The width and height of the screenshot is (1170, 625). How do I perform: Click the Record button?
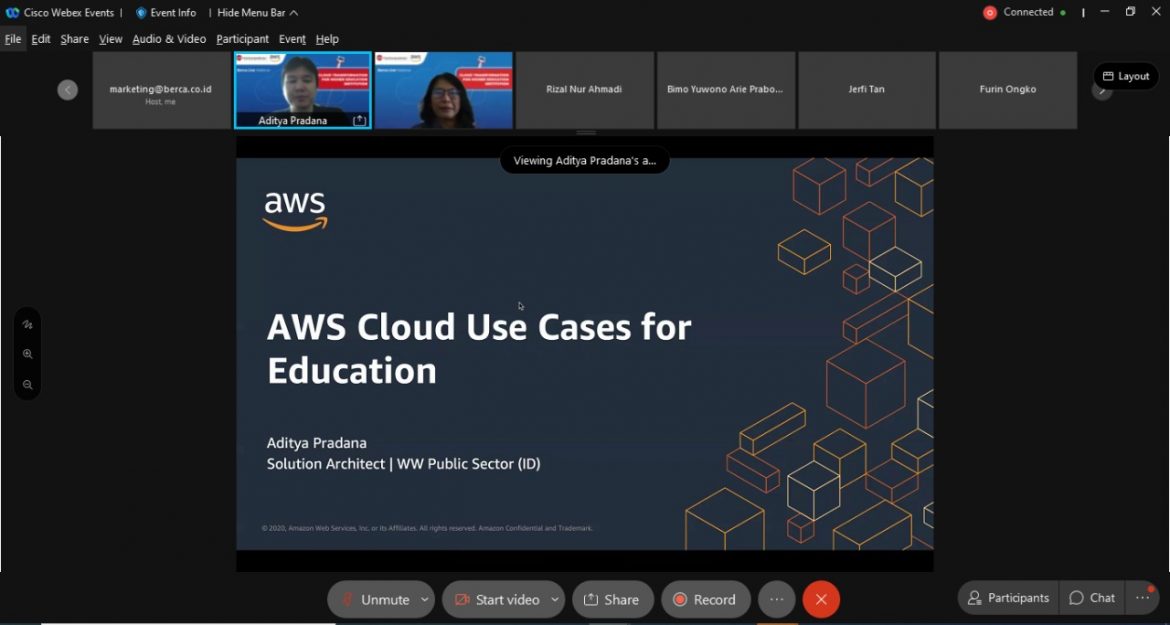(706, 600)
